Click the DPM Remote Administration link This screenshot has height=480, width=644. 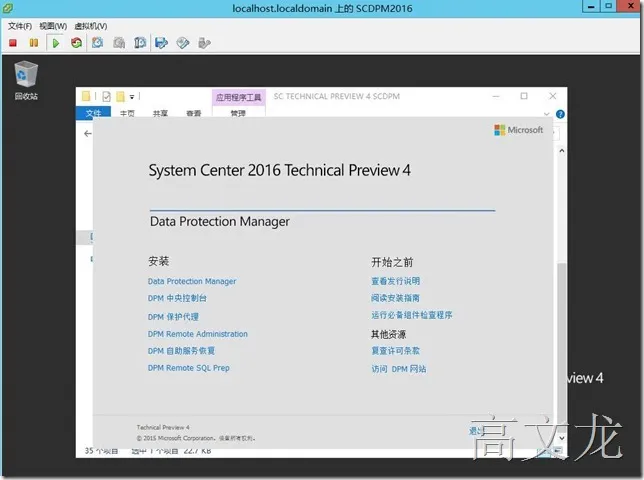point(198,334)
